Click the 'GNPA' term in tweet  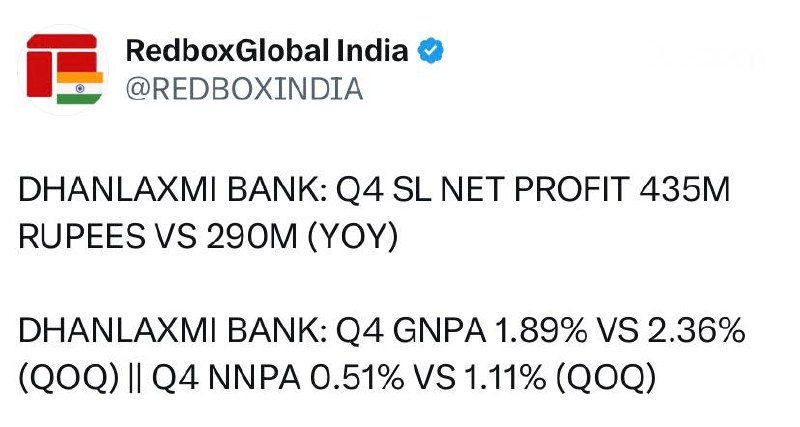[439, 331]
